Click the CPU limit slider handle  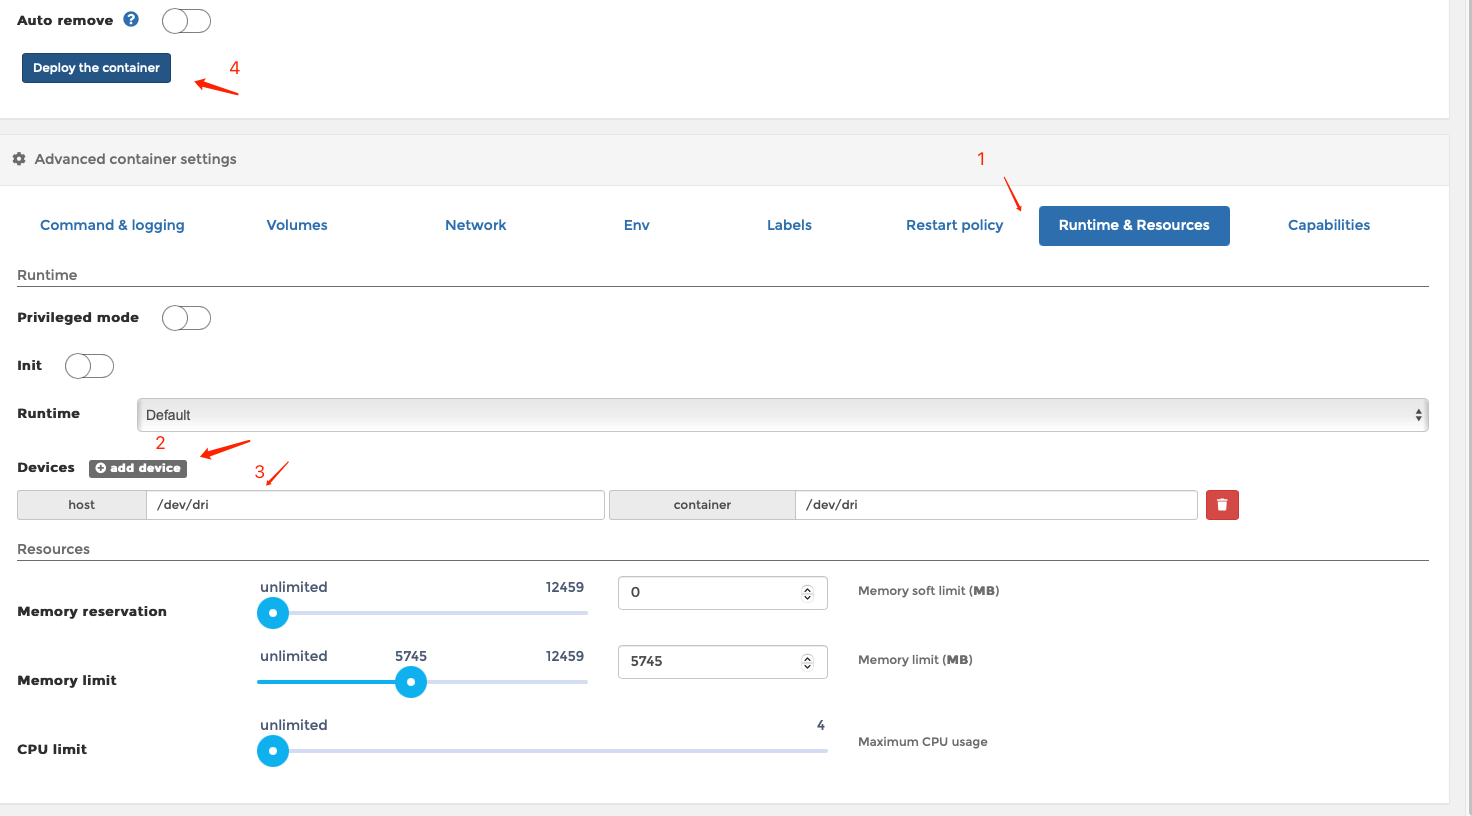click(273, 751)
